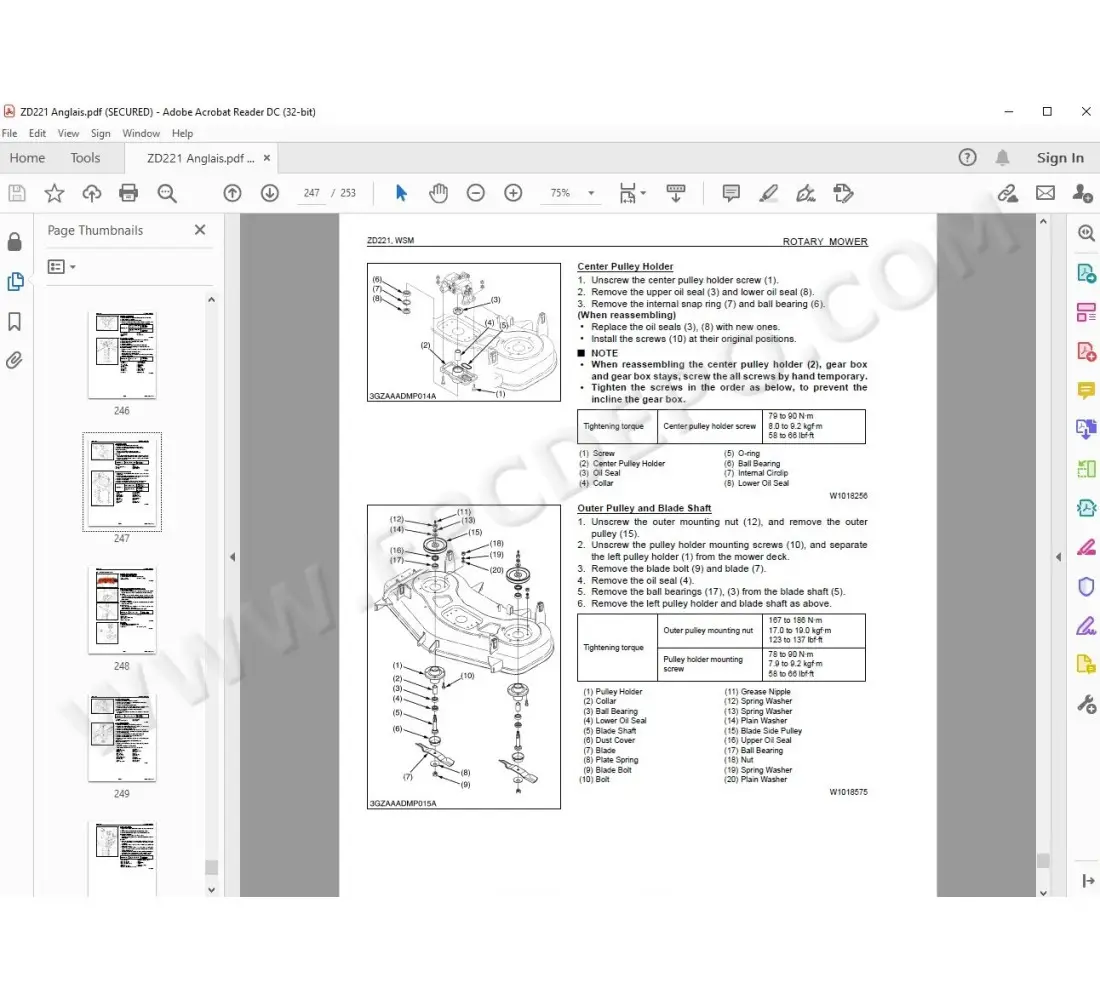This screenshot has height=1000, width=1100.
Task: Close the ZD221 Anglais.pdf tab
Action: tap(267, 158)
